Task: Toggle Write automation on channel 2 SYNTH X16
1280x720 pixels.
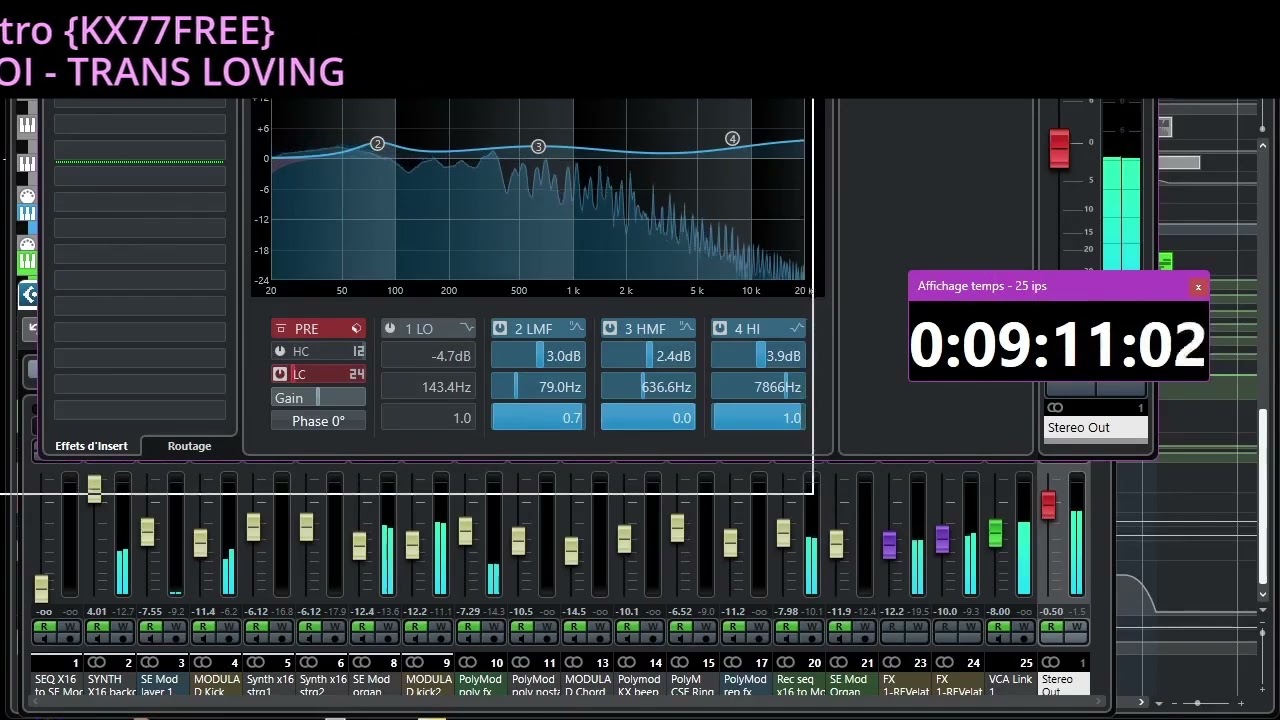Action: tap(122, 627)
